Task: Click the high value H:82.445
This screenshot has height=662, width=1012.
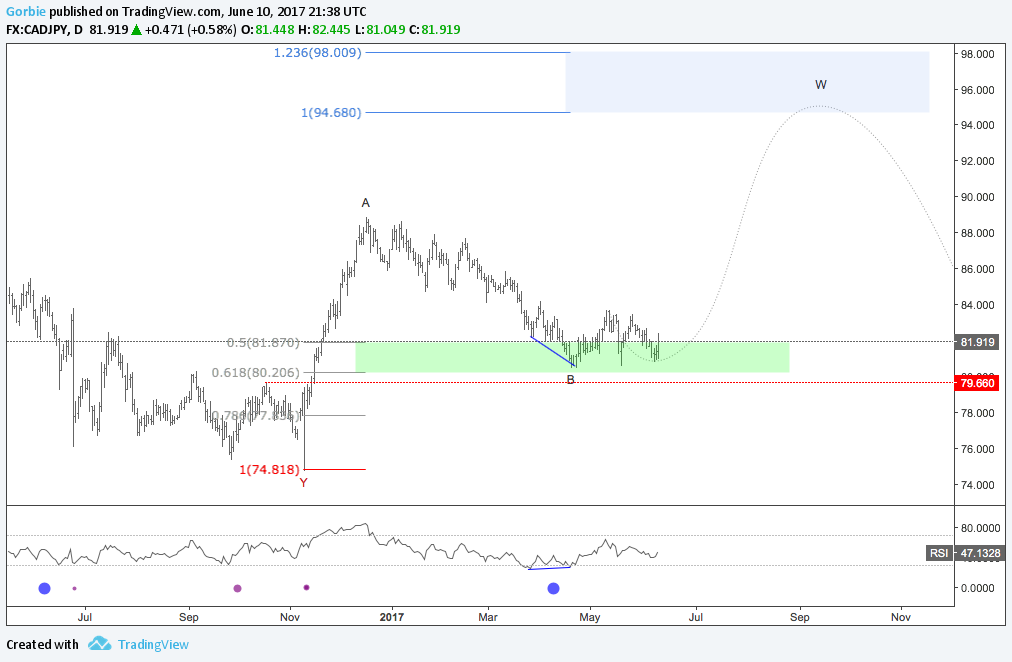Action: (323, 30)
